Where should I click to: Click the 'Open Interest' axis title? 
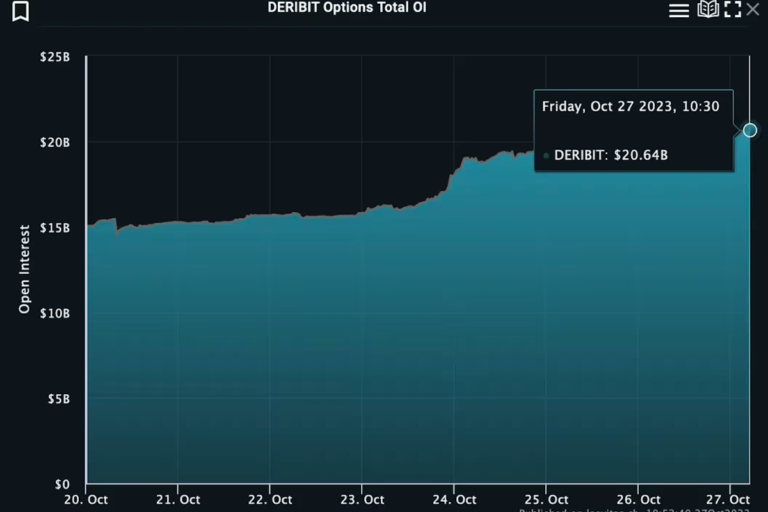pos(24,269)
